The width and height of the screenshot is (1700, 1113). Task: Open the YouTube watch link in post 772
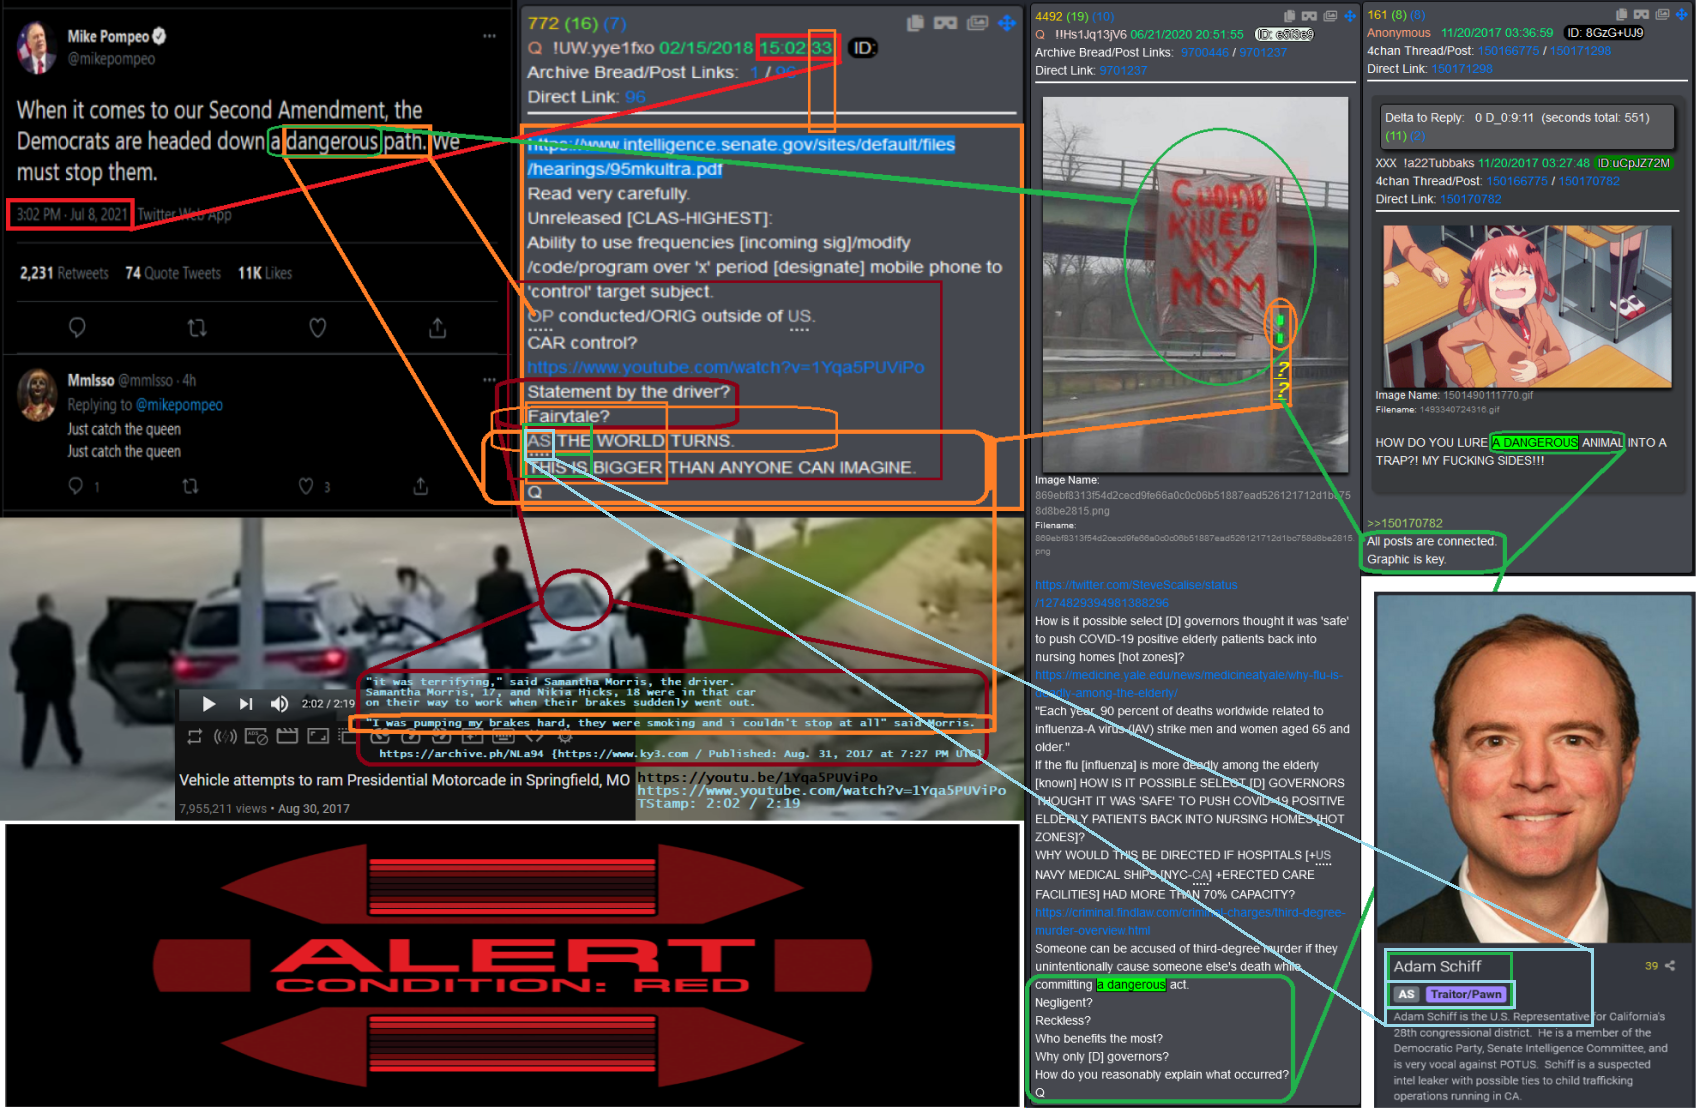[726, 368]
